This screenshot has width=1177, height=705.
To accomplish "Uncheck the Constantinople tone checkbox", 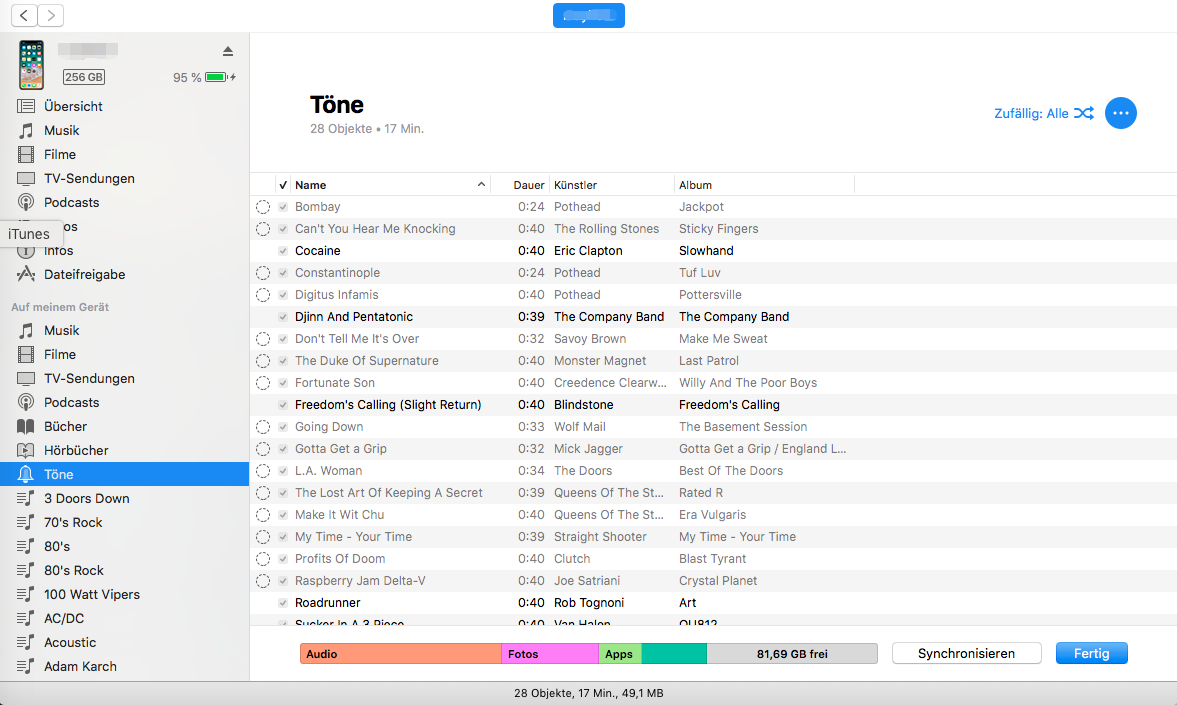I will click(284, 273).
